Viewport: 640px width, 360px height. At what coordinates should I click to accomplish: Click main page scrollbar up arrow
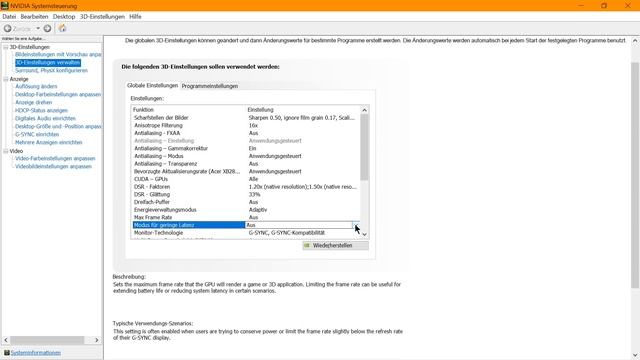pyautogui.click(x=635, y=41)
